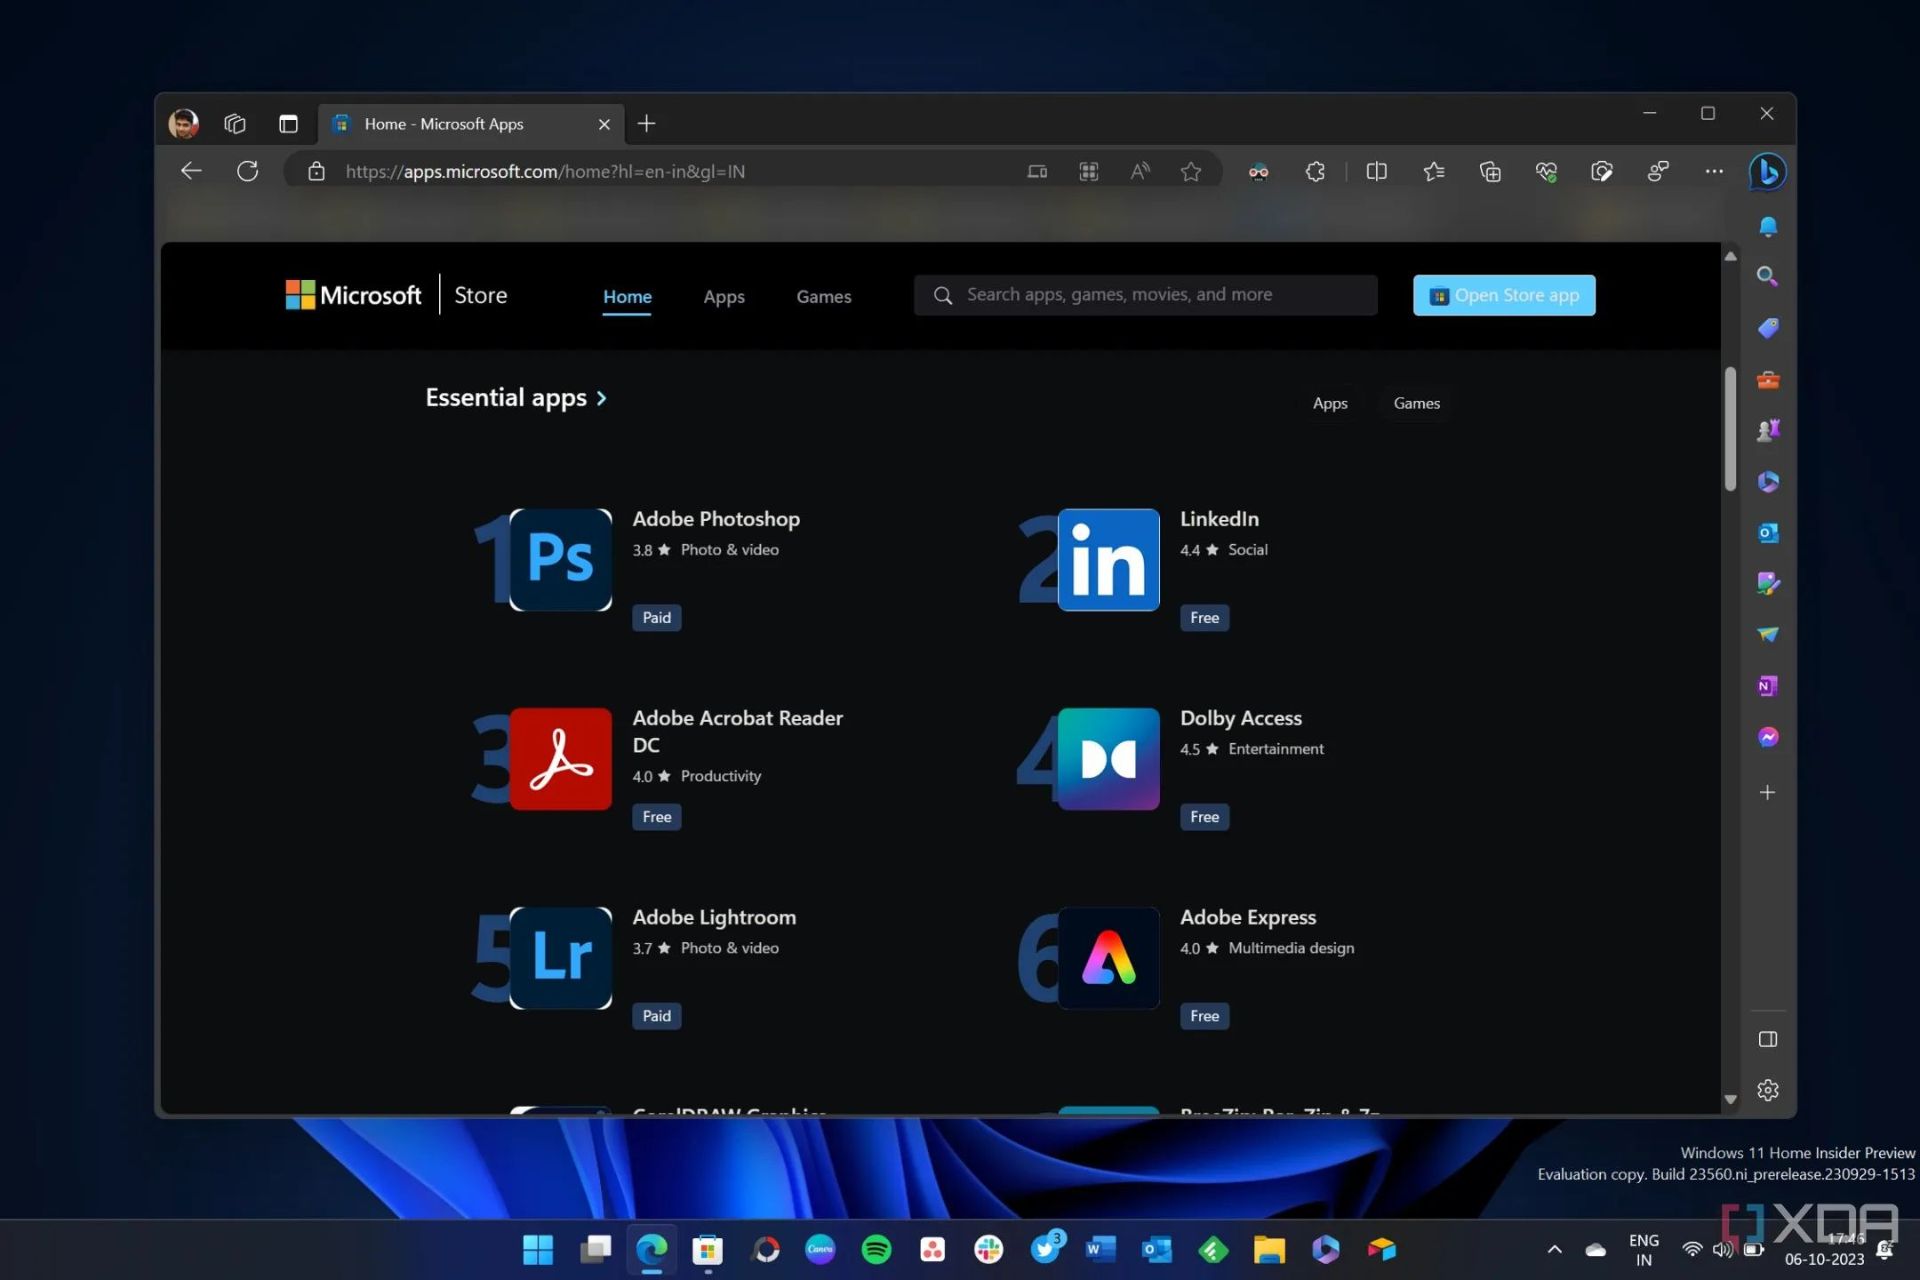Open a new browser tab
The height and width of the screenshot is (1280, 1920).
[x=647, y=124]
